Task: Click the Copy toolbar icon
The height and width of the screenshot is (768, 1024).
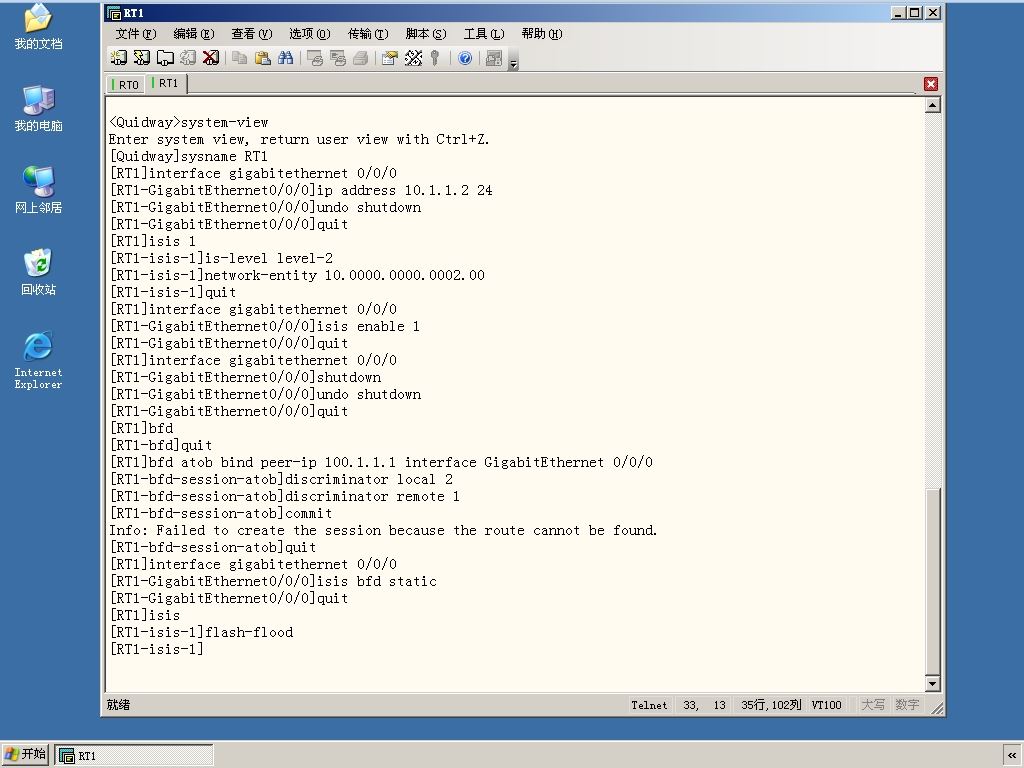Action: pos(240,58)
